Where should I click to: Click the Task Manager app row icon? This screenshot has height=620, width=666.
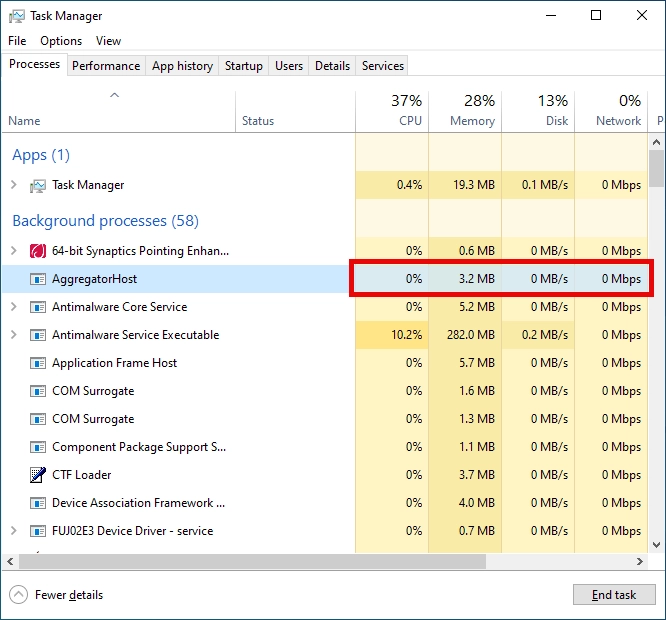point(38,186)
